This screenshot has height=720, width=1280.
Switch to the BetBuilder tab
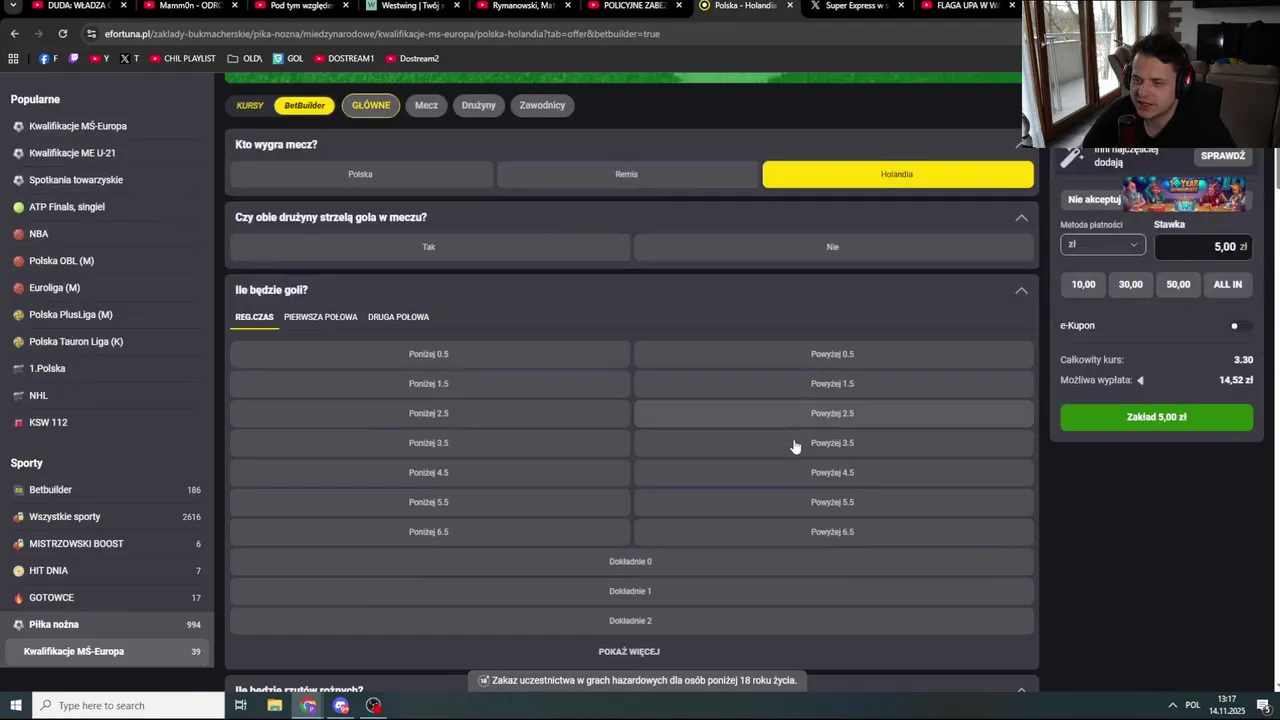305,105
